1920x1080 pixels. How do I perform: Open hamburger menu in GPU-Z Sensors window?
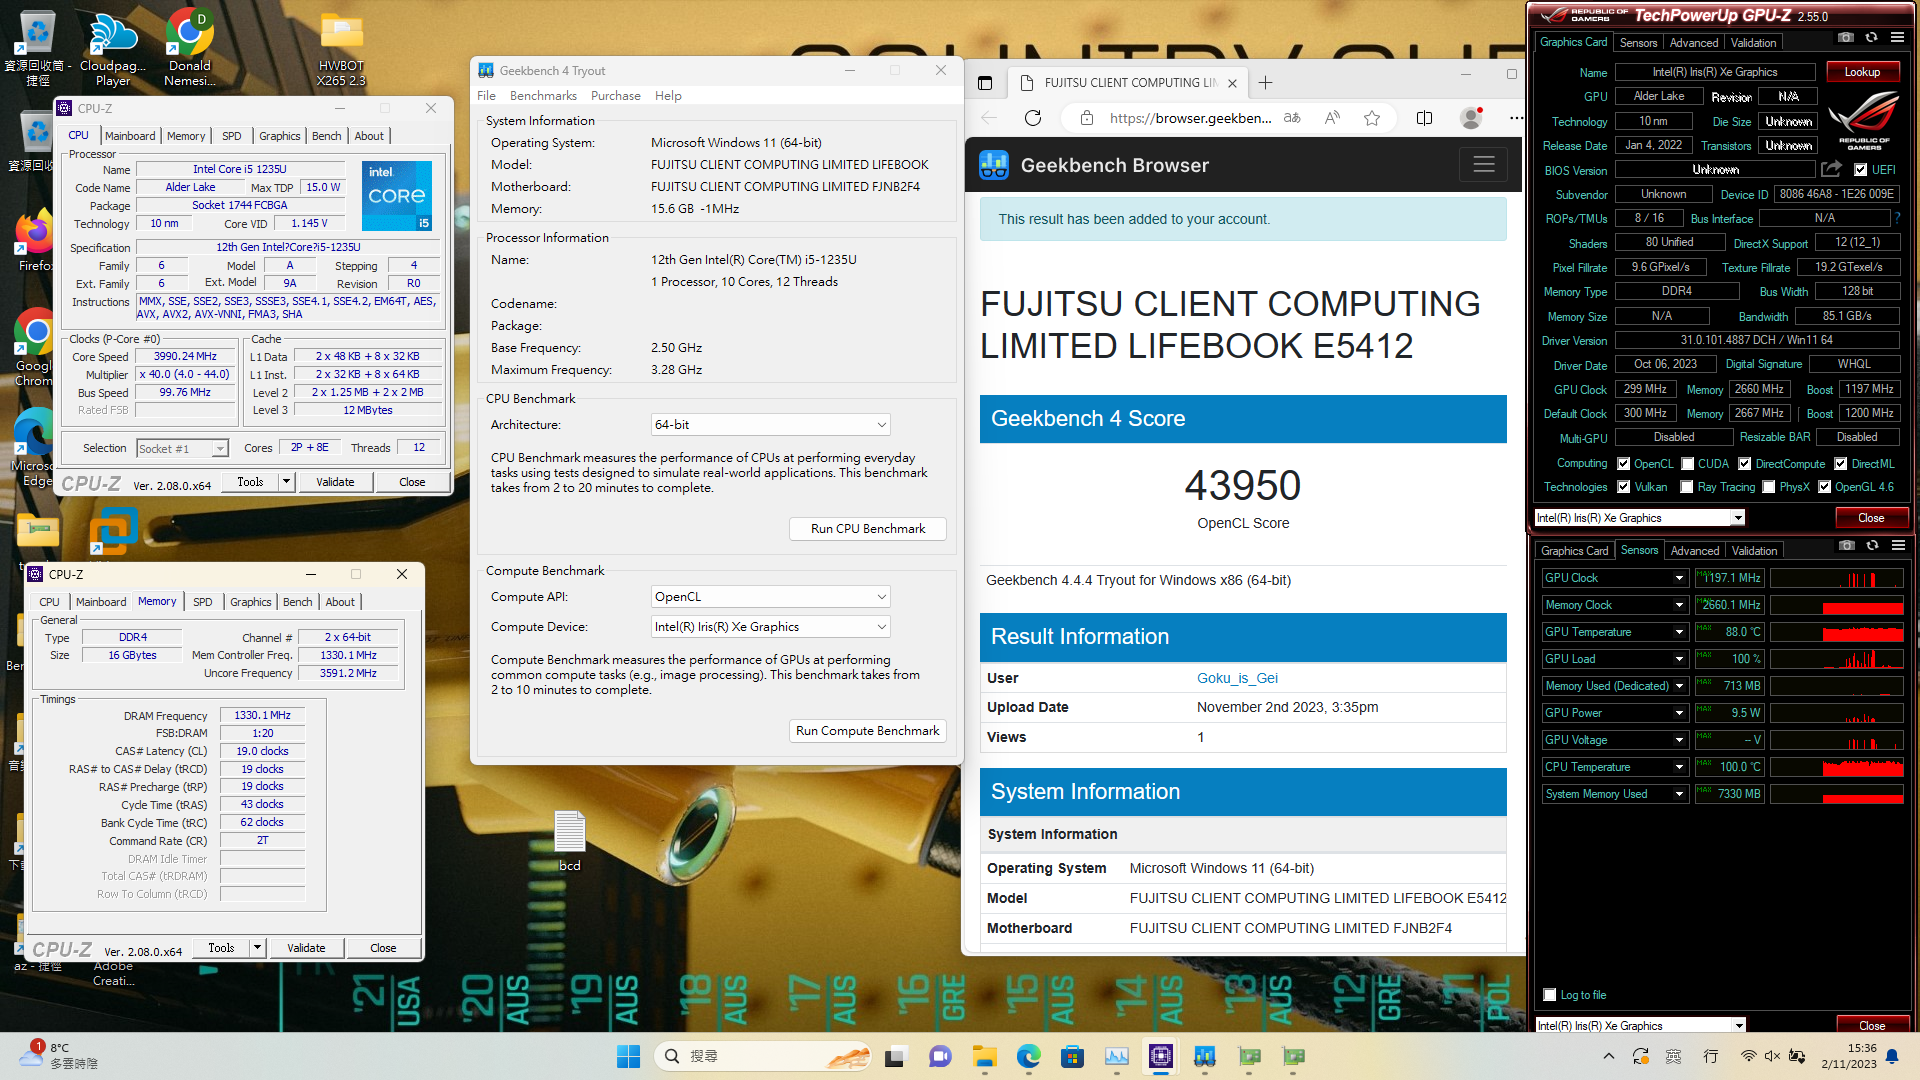tap(1898, 546)
